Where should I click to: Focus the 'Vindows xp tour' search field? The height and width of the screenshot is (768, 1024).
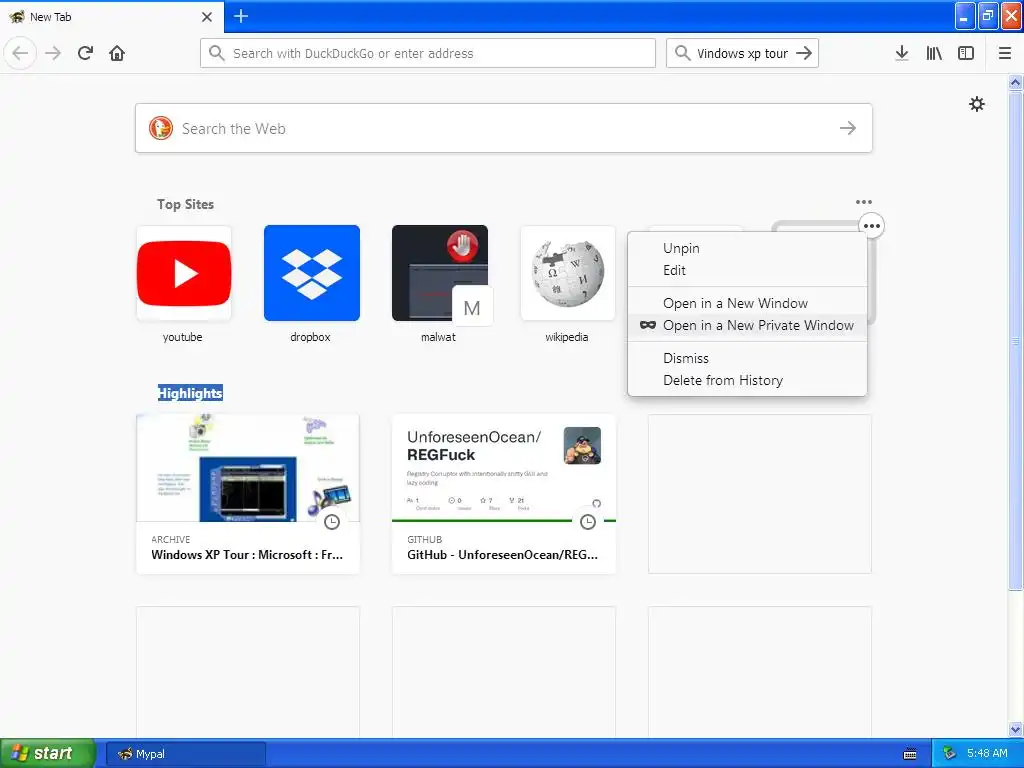(742, 53)
